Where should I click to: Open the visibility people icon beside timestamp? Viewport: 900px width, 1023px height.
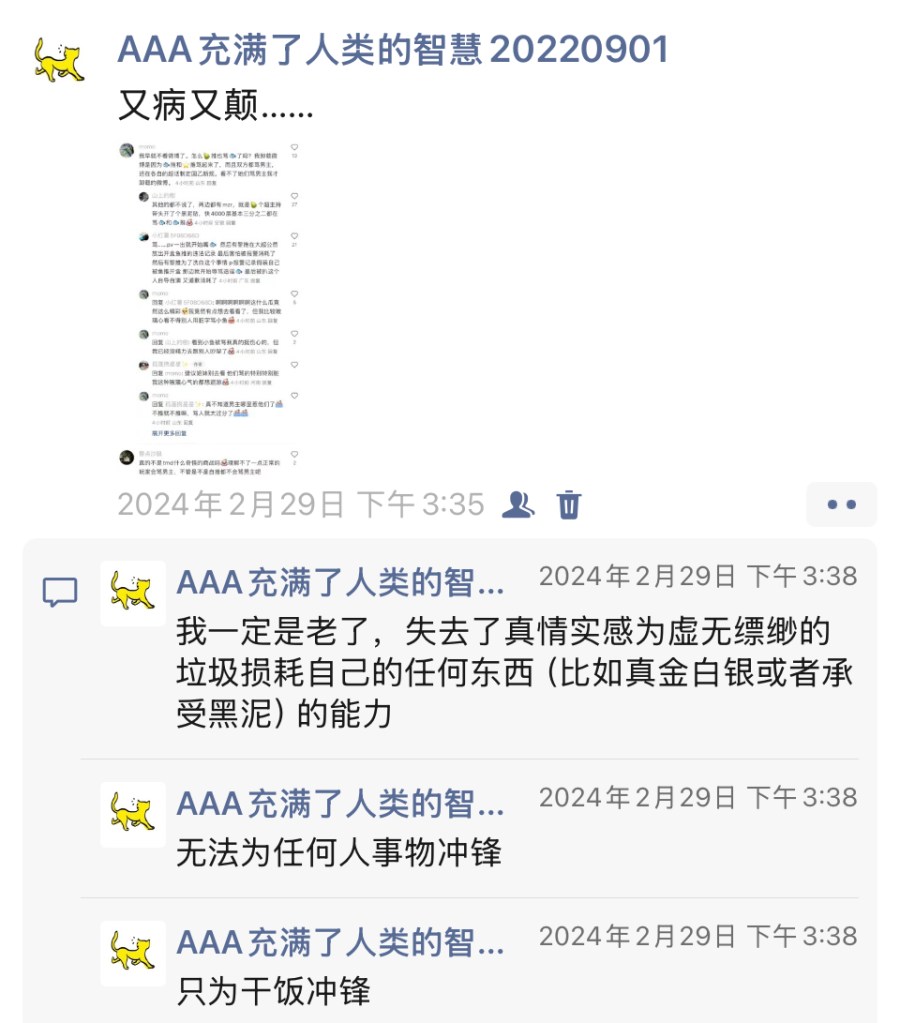[x=518, y=504]
